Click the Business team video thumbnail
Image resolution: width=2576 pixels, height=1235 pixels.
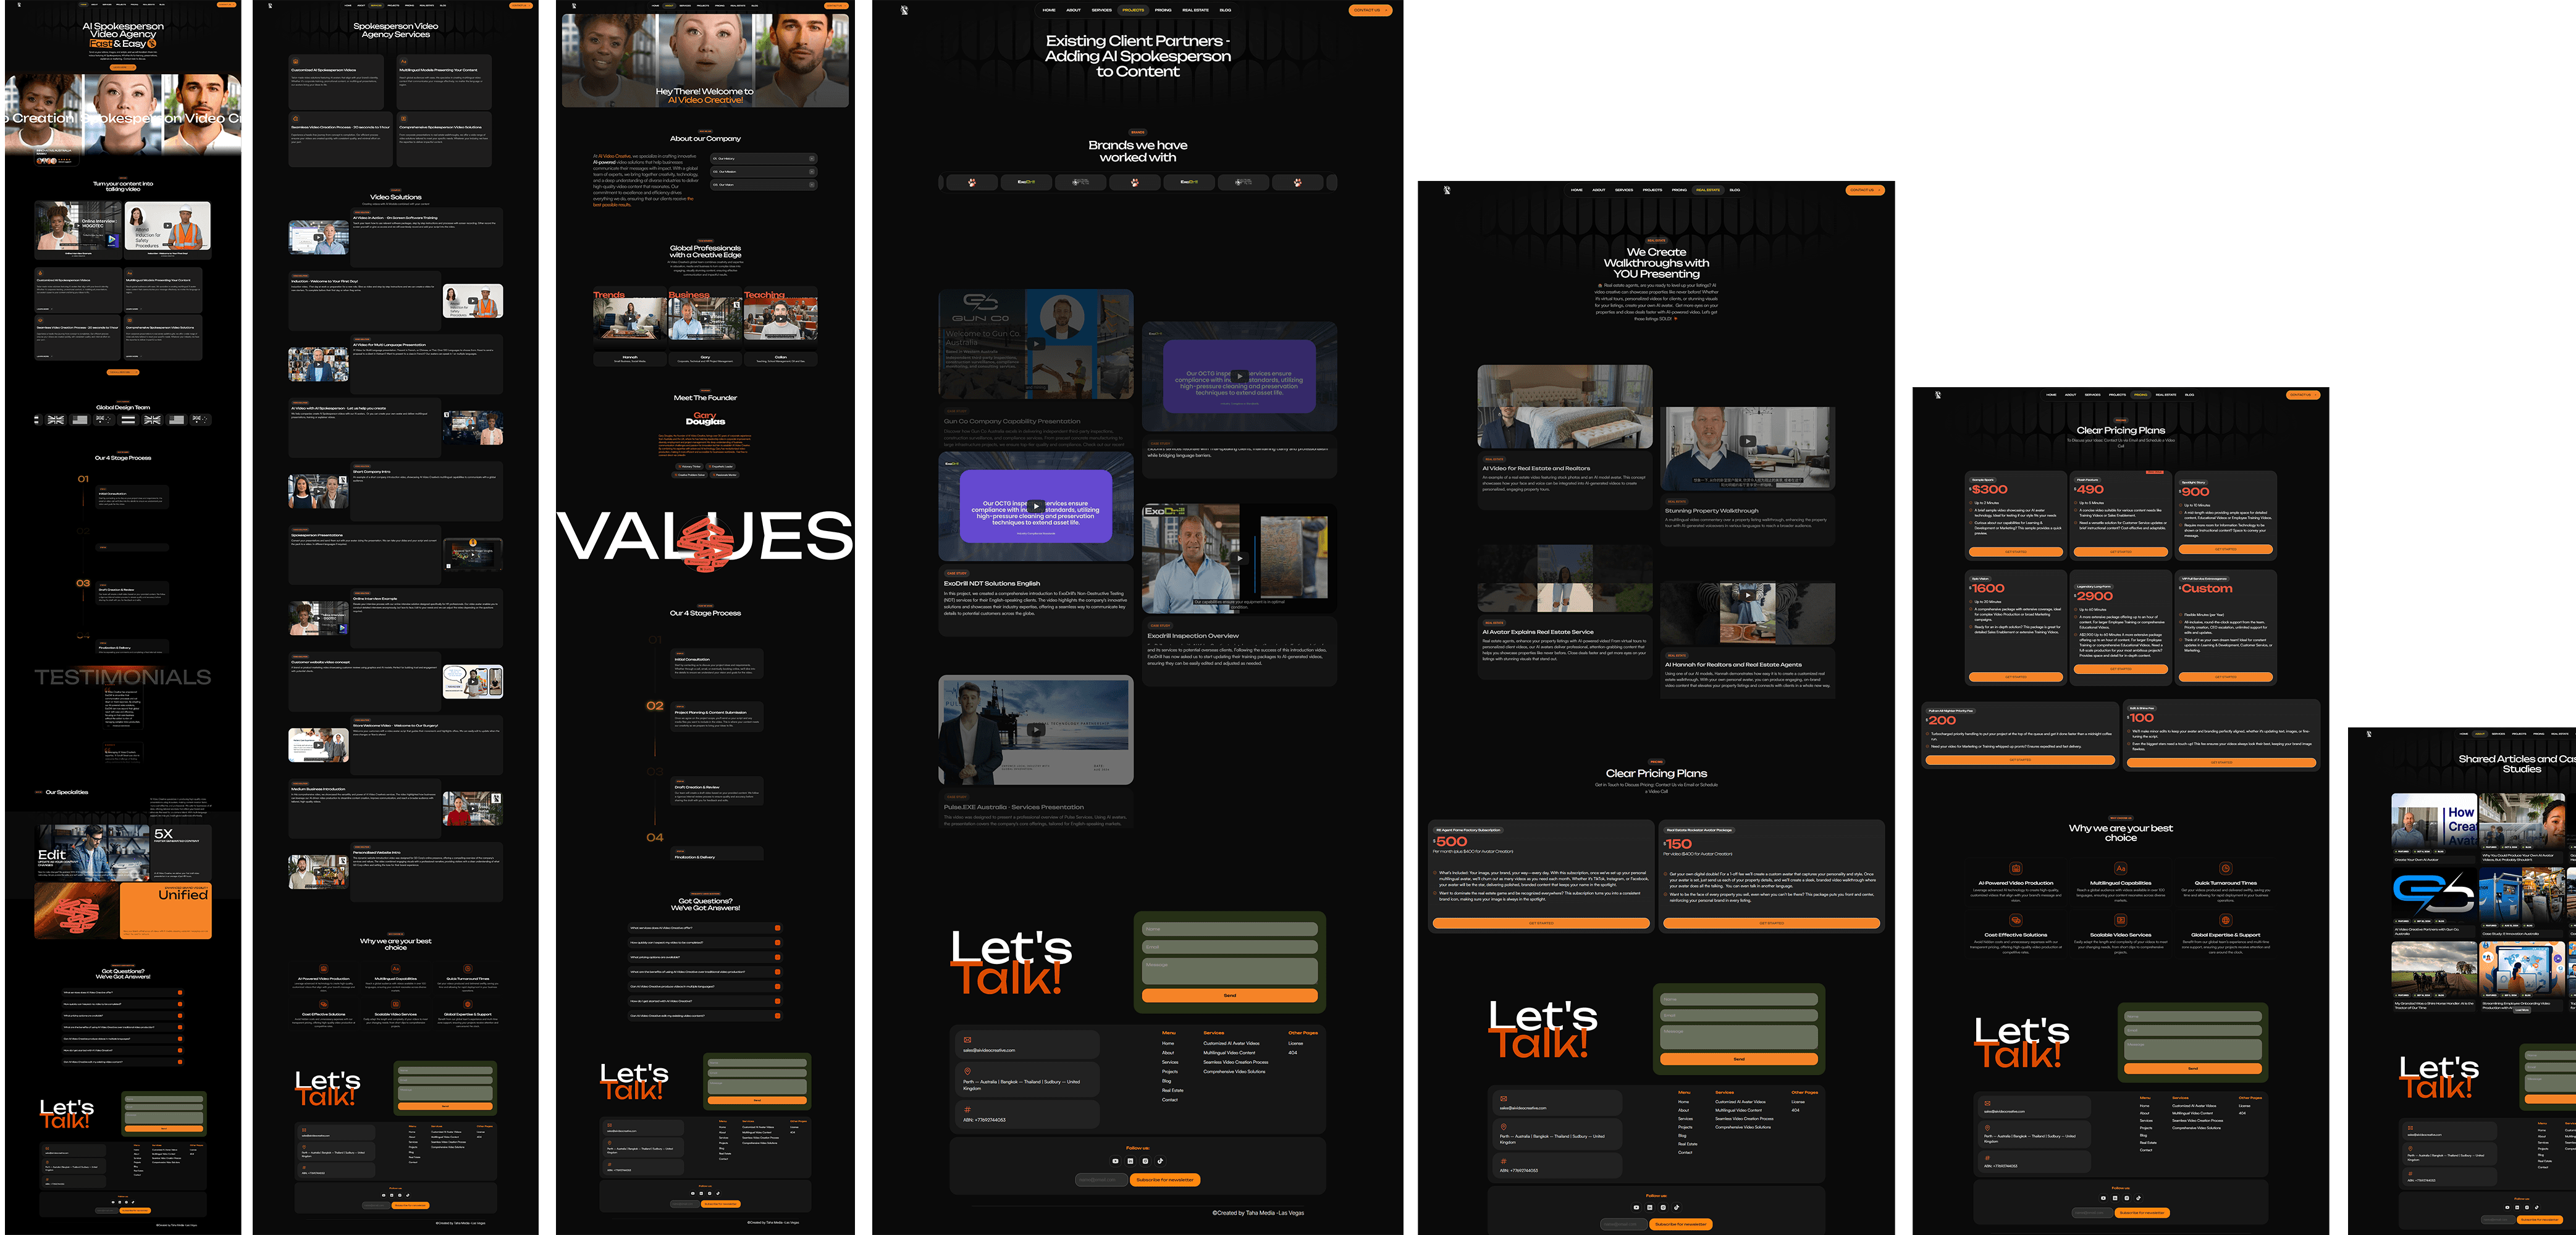705,320
